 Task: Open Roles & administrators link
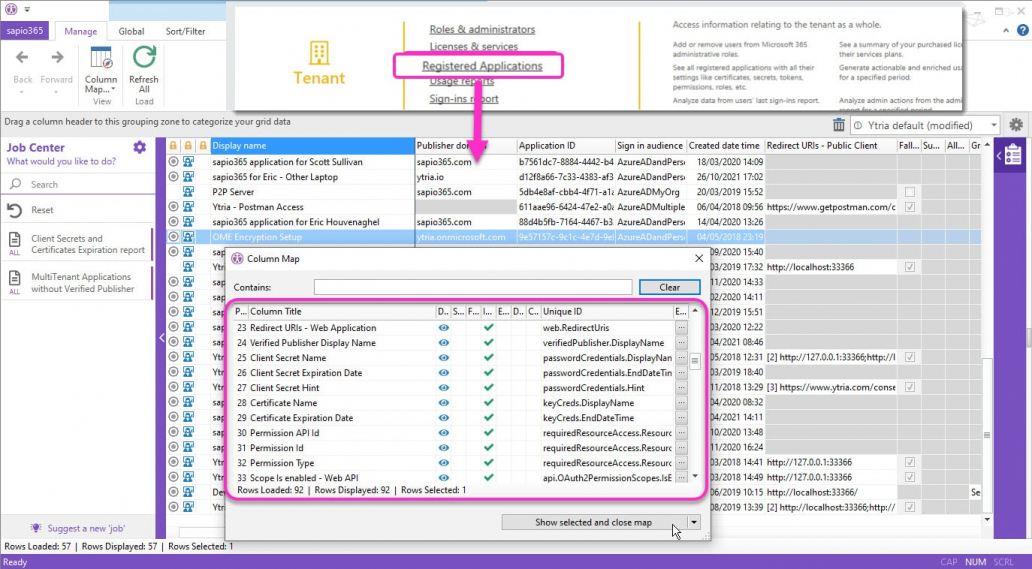pyautogui.click(x=482, y=30)
